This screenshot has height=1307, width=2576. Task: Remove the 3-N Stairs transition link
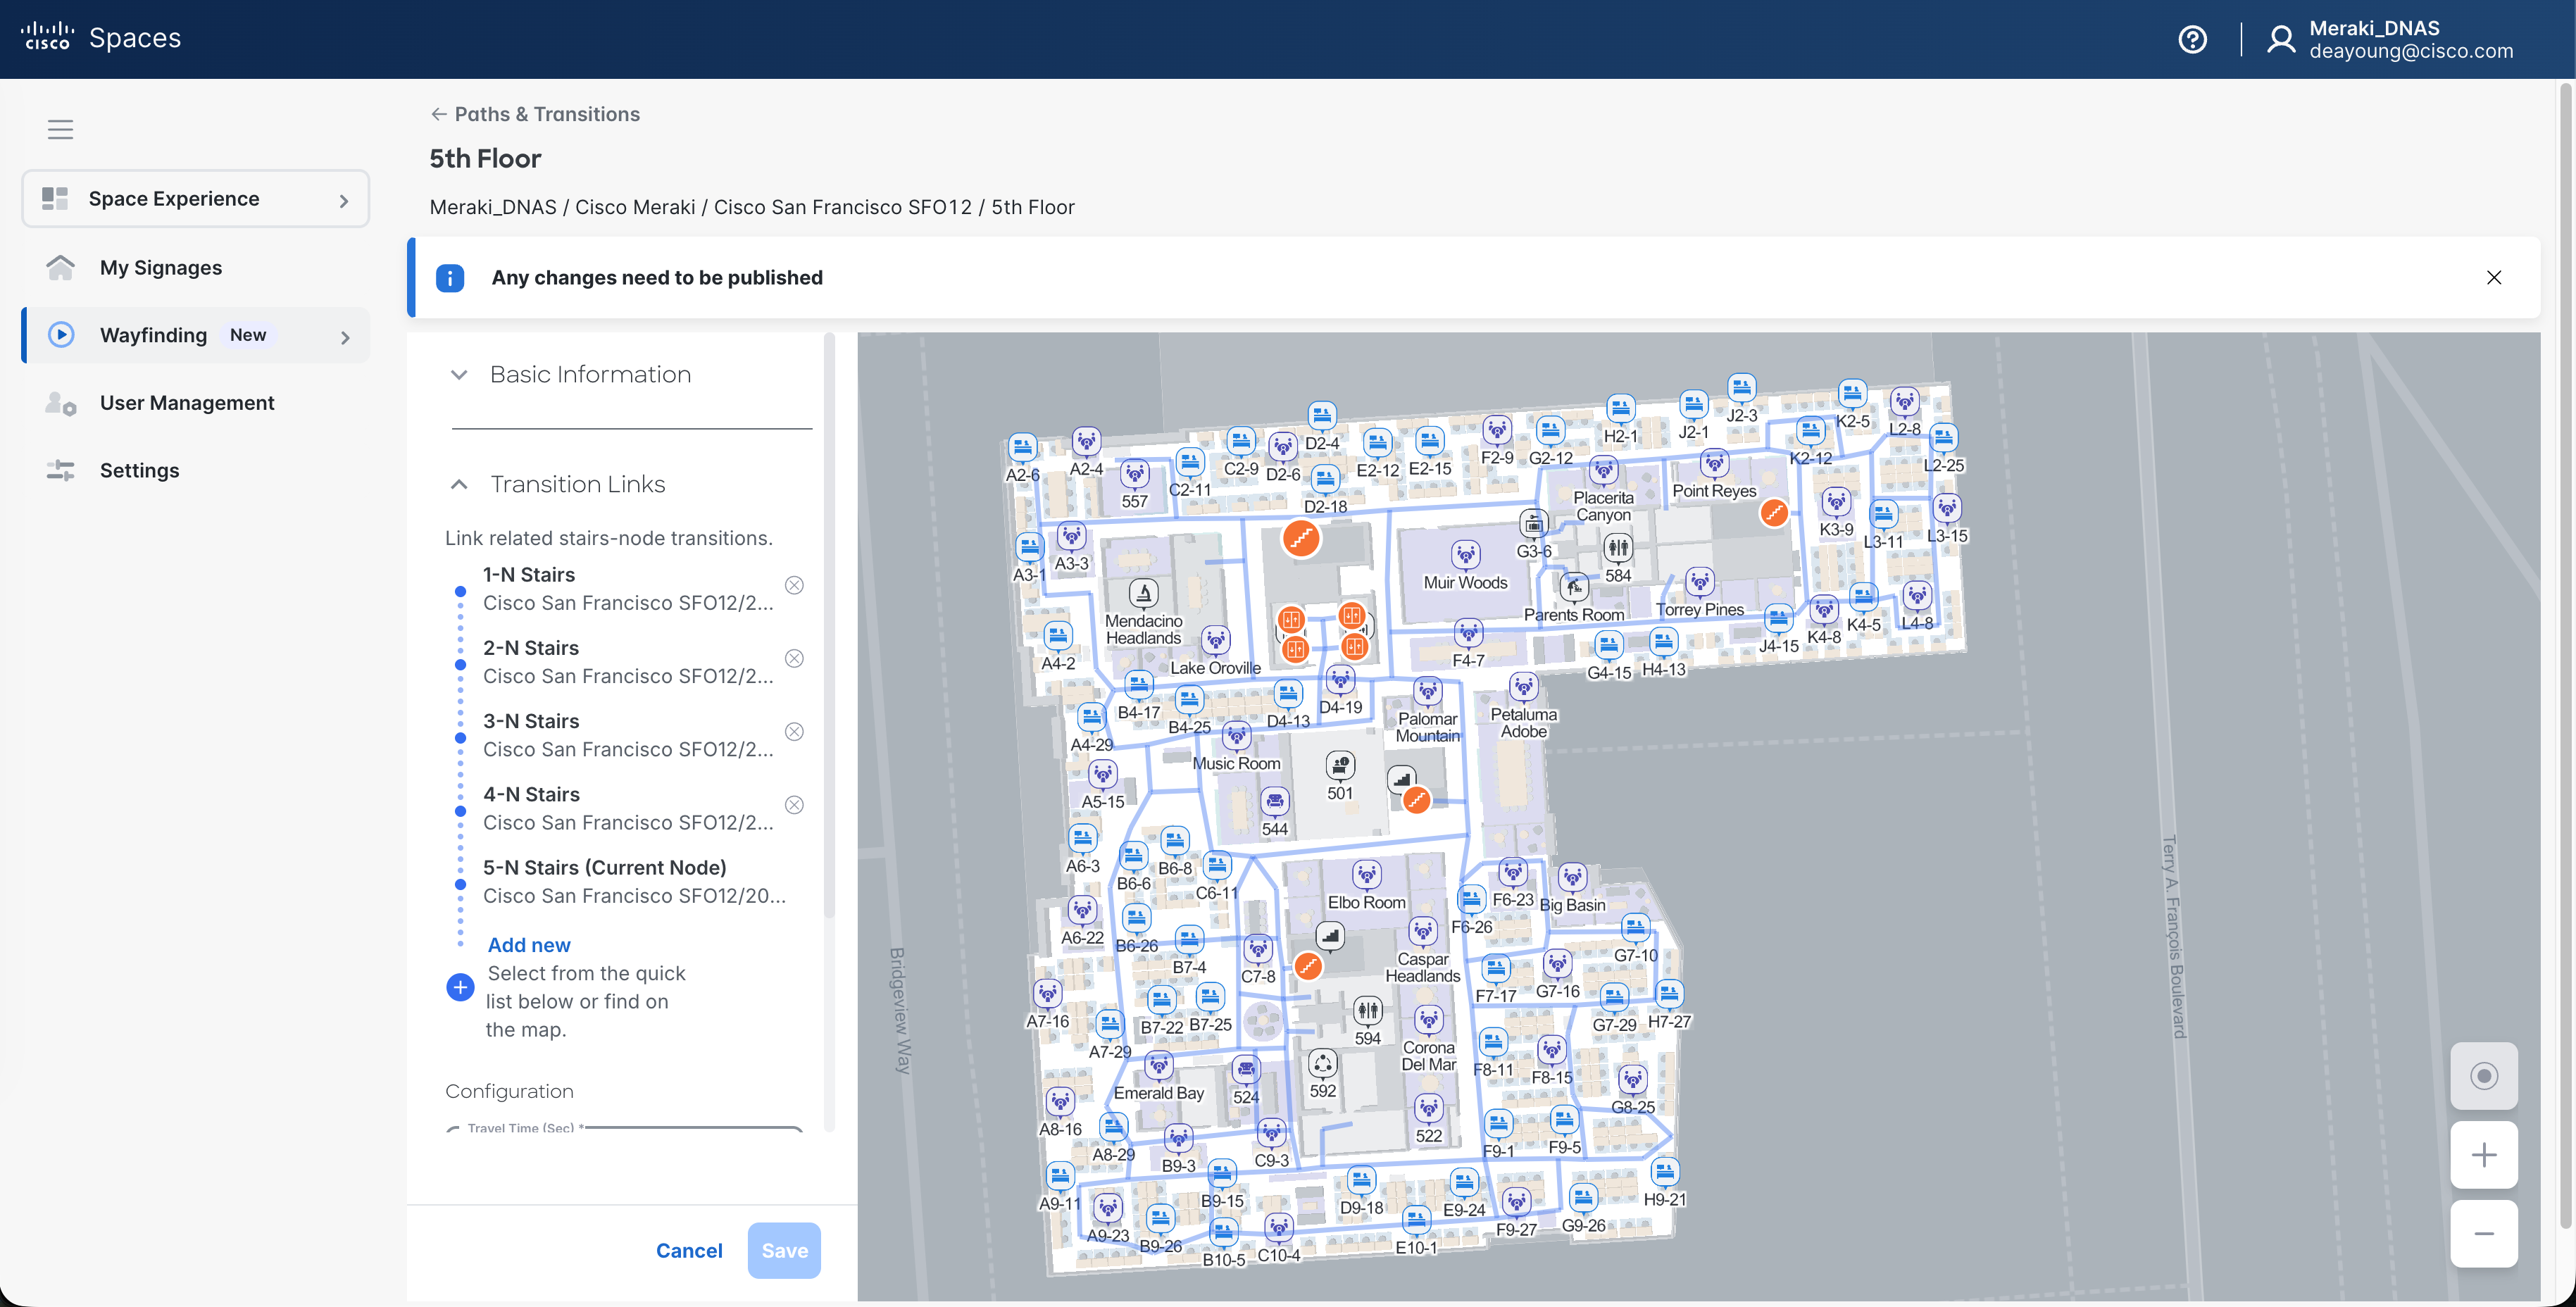point(794,732)
